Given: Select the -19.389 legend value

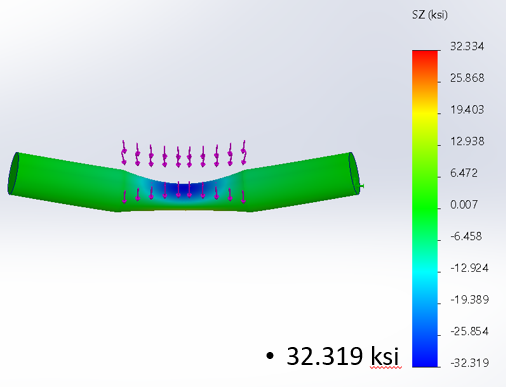Looking at the screenshot, I should [x=469, y=300].
